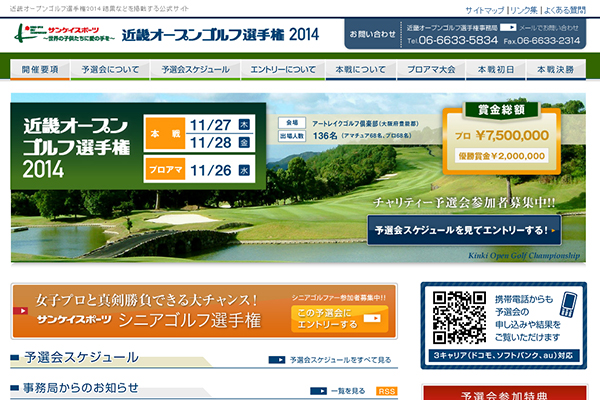Click the arrow icon beside 一覧を見る
600x400 pixels.
pos(318,391)
